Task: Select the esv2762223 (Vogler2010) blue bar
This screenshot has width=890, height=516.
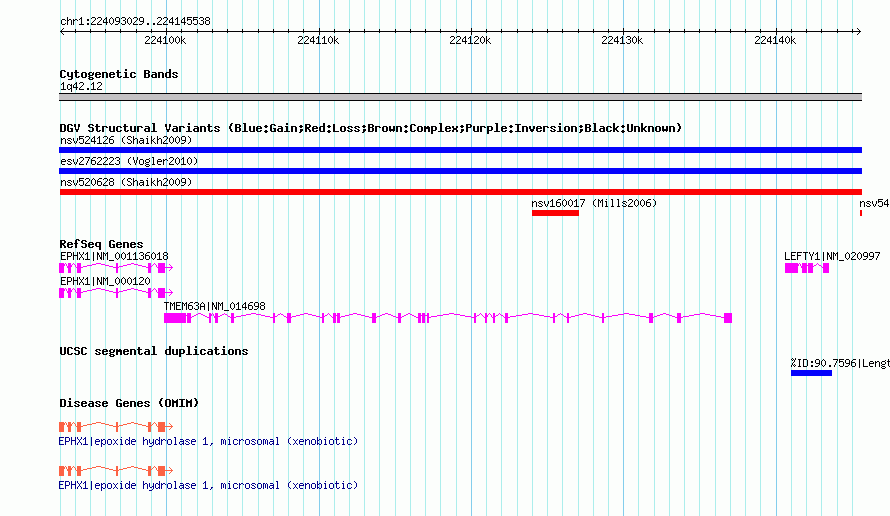Action: pos(460,171)
